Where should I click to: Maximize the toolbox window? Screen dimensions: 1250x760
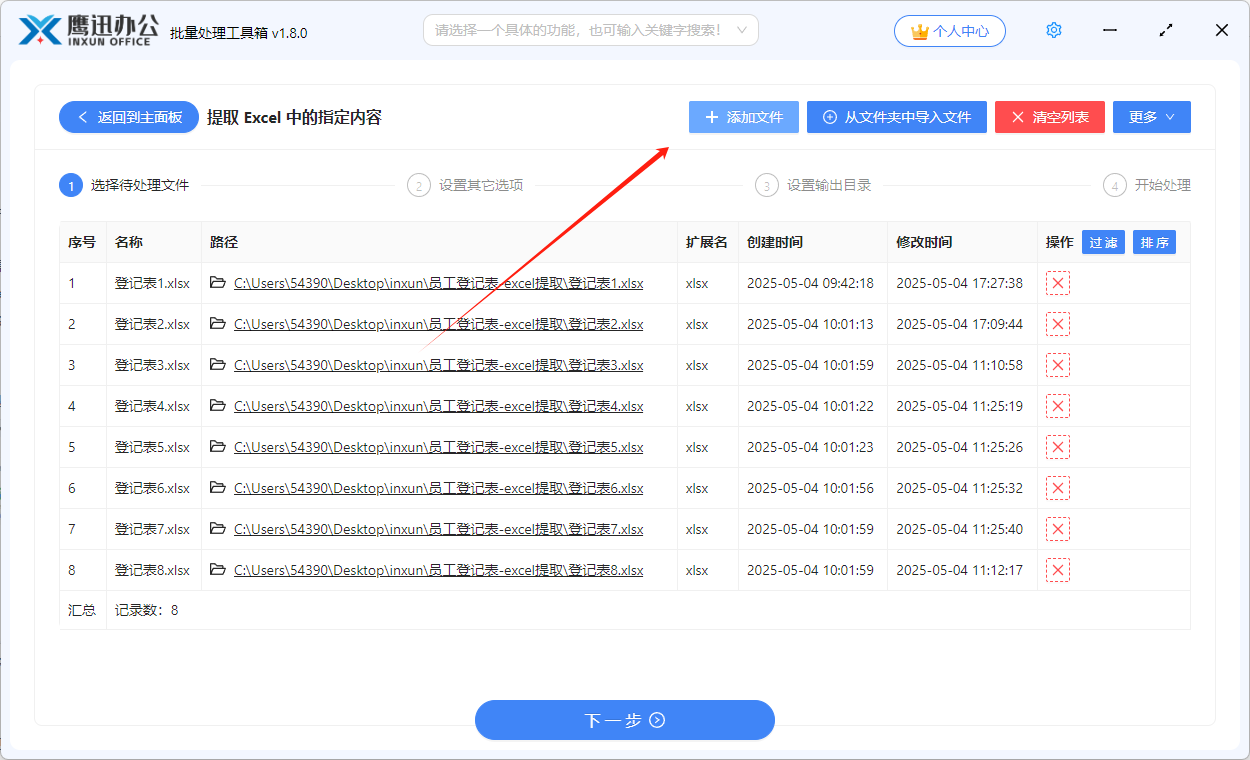(x=1166, y=30)
